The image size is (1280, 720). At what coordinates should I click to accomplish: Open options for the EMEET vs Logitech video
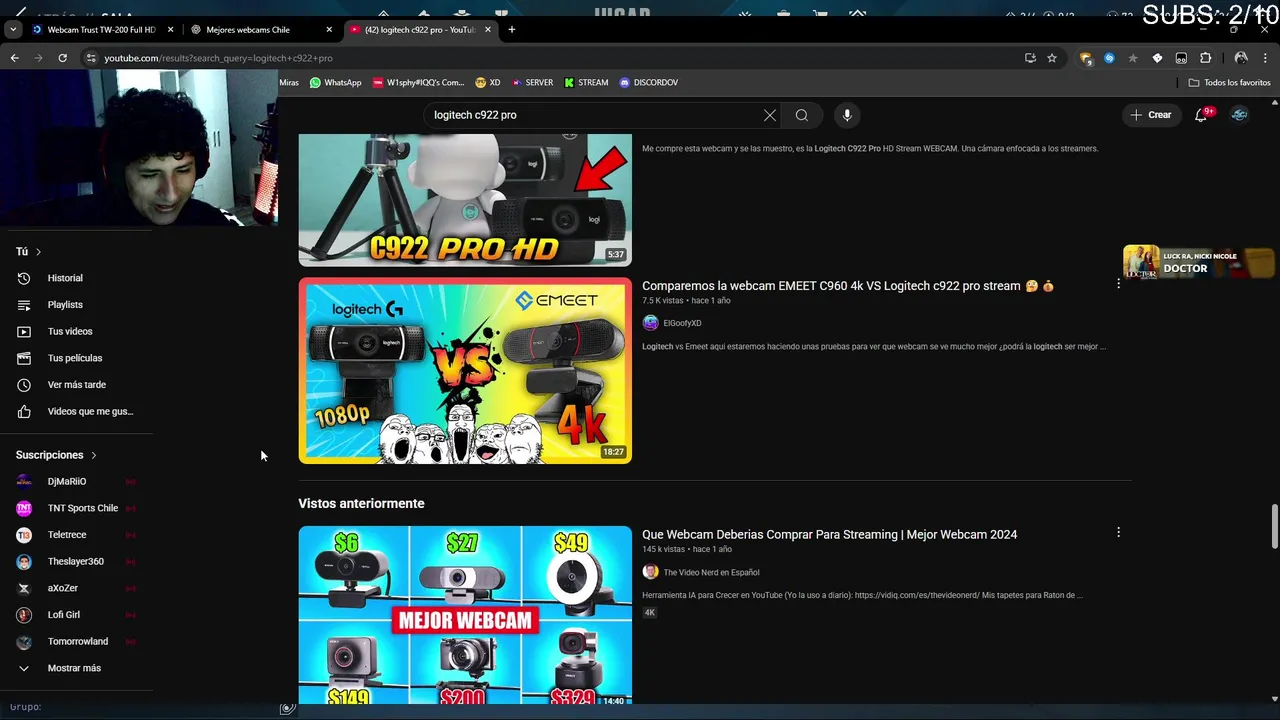(x=1118, y=284)
